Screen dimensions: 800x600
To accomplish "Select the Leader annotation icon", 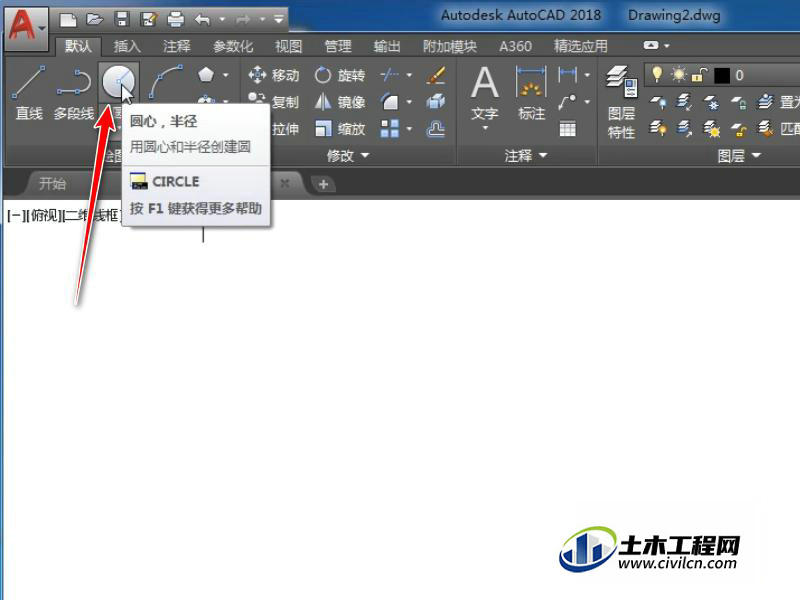I will click(568, 102).
